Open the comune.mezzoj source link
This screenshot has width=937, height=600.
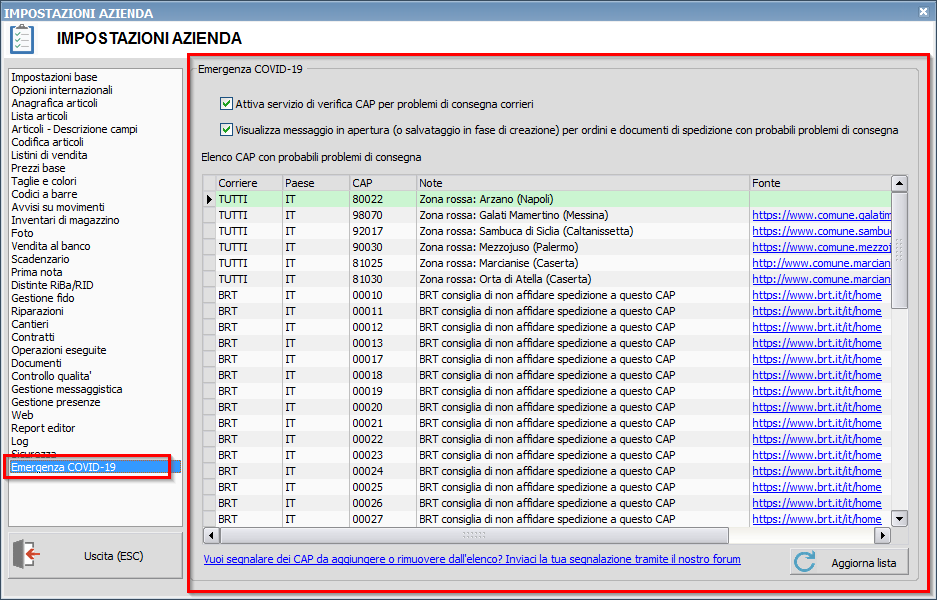point(821,247)
